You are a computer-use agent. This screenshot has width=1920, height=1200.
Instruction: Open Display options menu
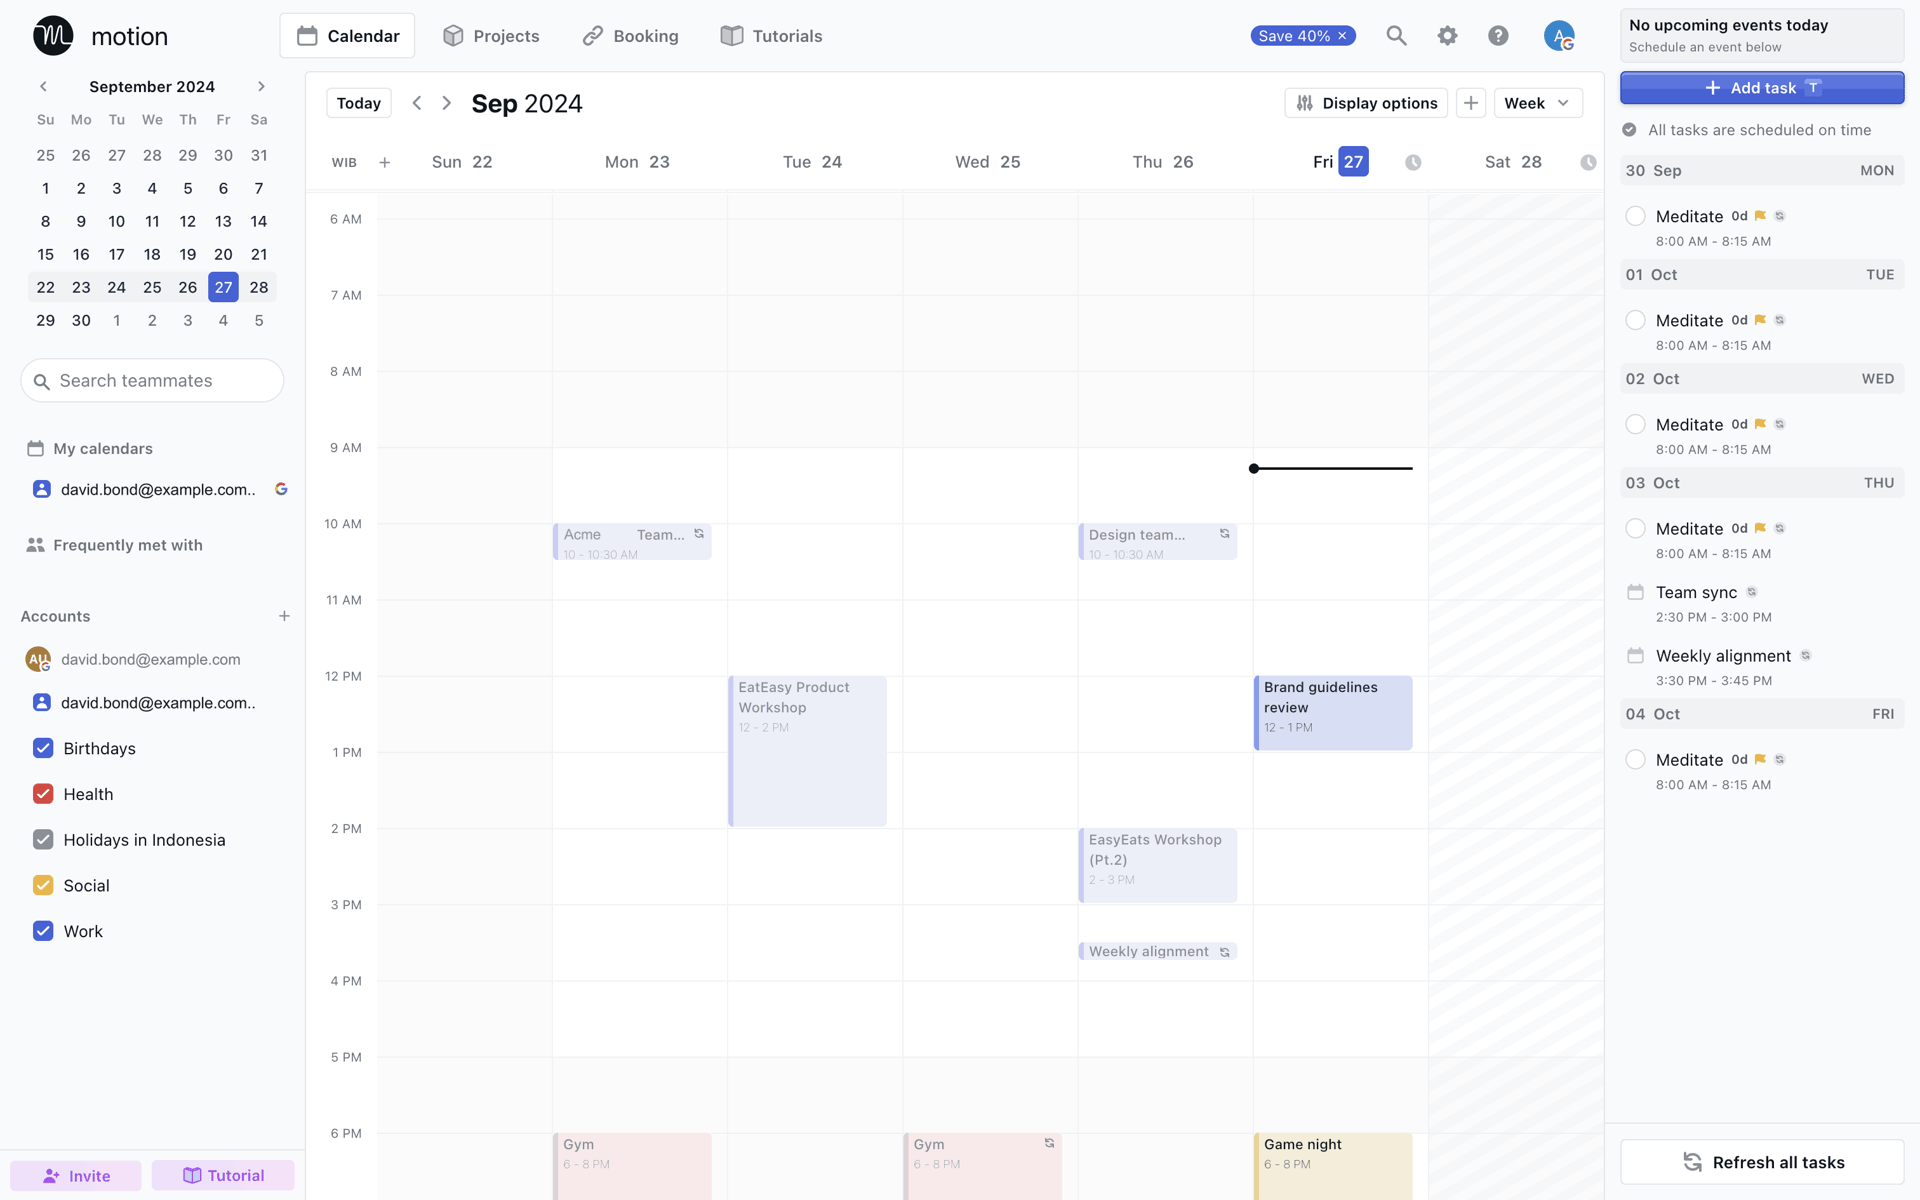pos(1366,103)
